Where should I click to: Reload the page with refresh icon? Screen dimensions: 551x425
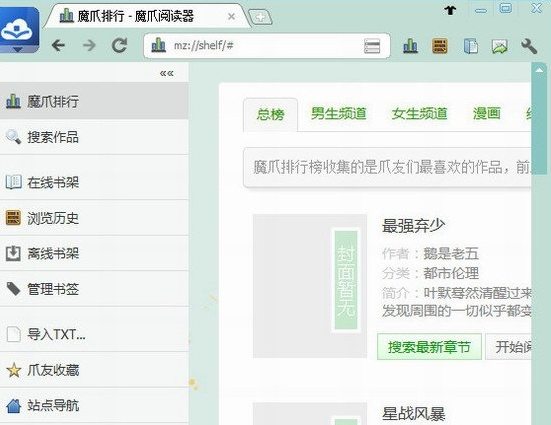click(x=119, y=45)
